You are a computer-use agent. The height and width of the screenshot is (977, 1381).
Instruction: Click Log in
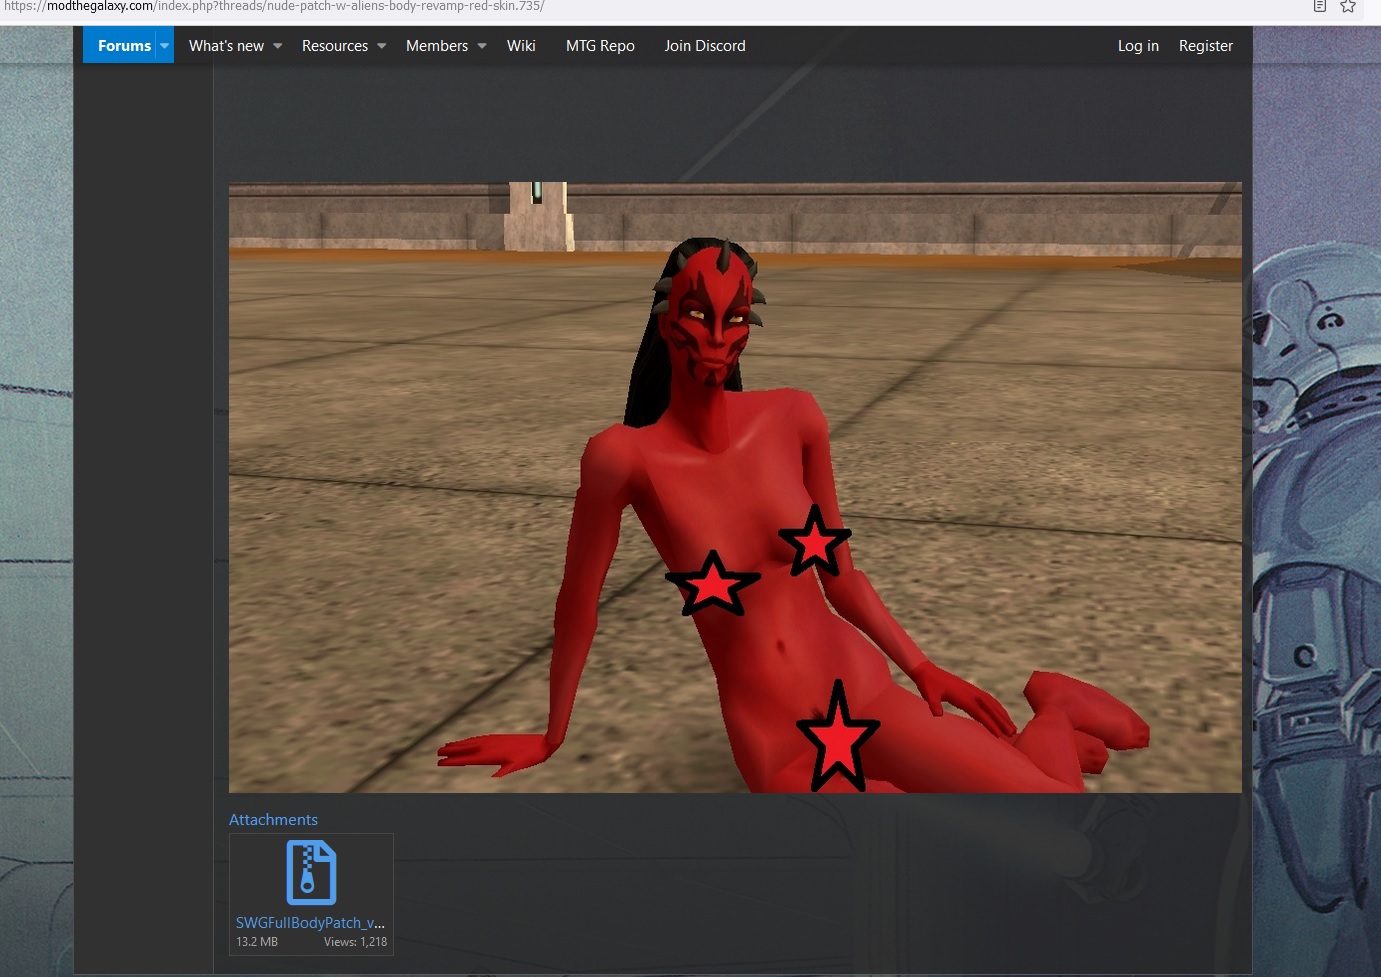[x=1138, y=46]
